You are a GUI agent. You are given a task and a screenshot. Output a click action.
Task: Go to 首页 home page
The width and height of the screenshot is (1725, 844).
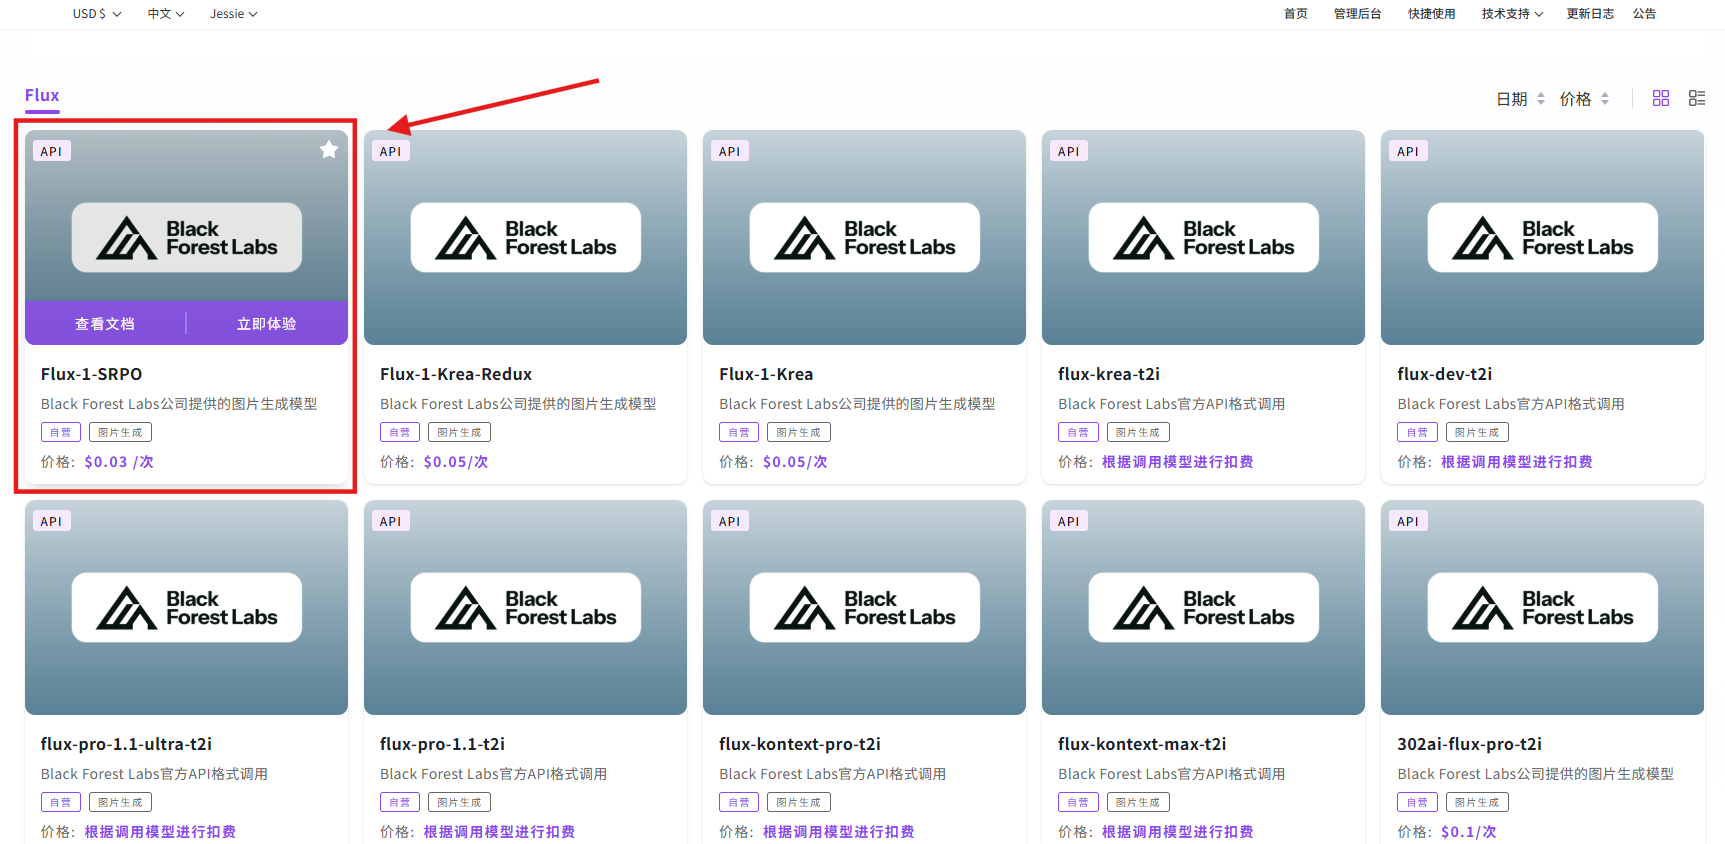coord(1296,14)
